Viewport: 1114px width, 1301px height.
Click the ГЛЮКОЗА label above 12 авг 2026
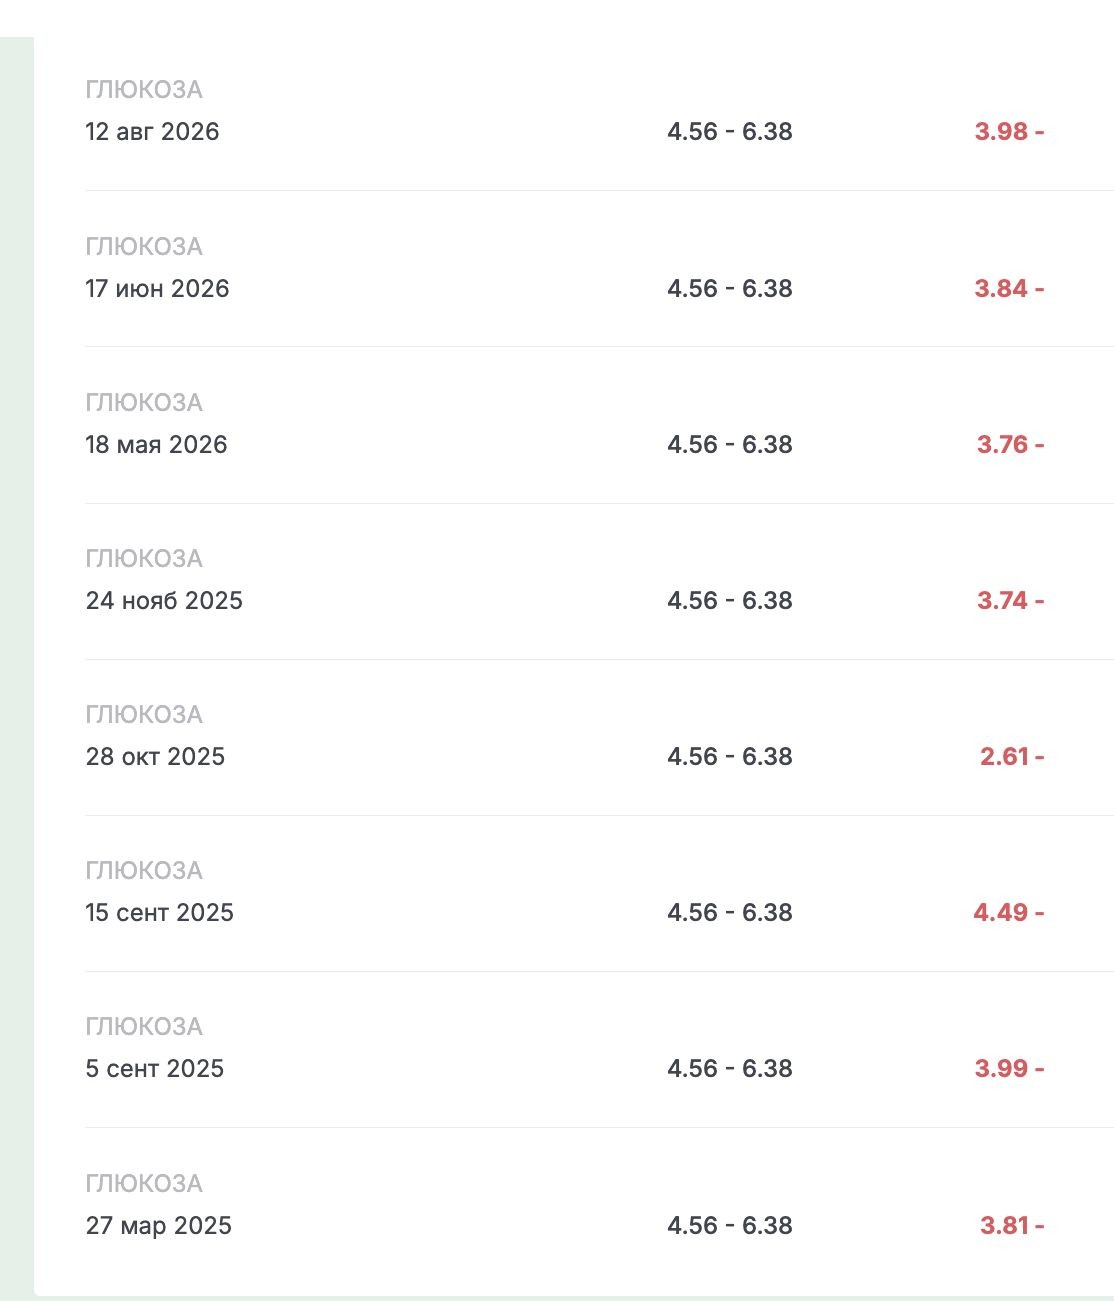pos(144,90)
